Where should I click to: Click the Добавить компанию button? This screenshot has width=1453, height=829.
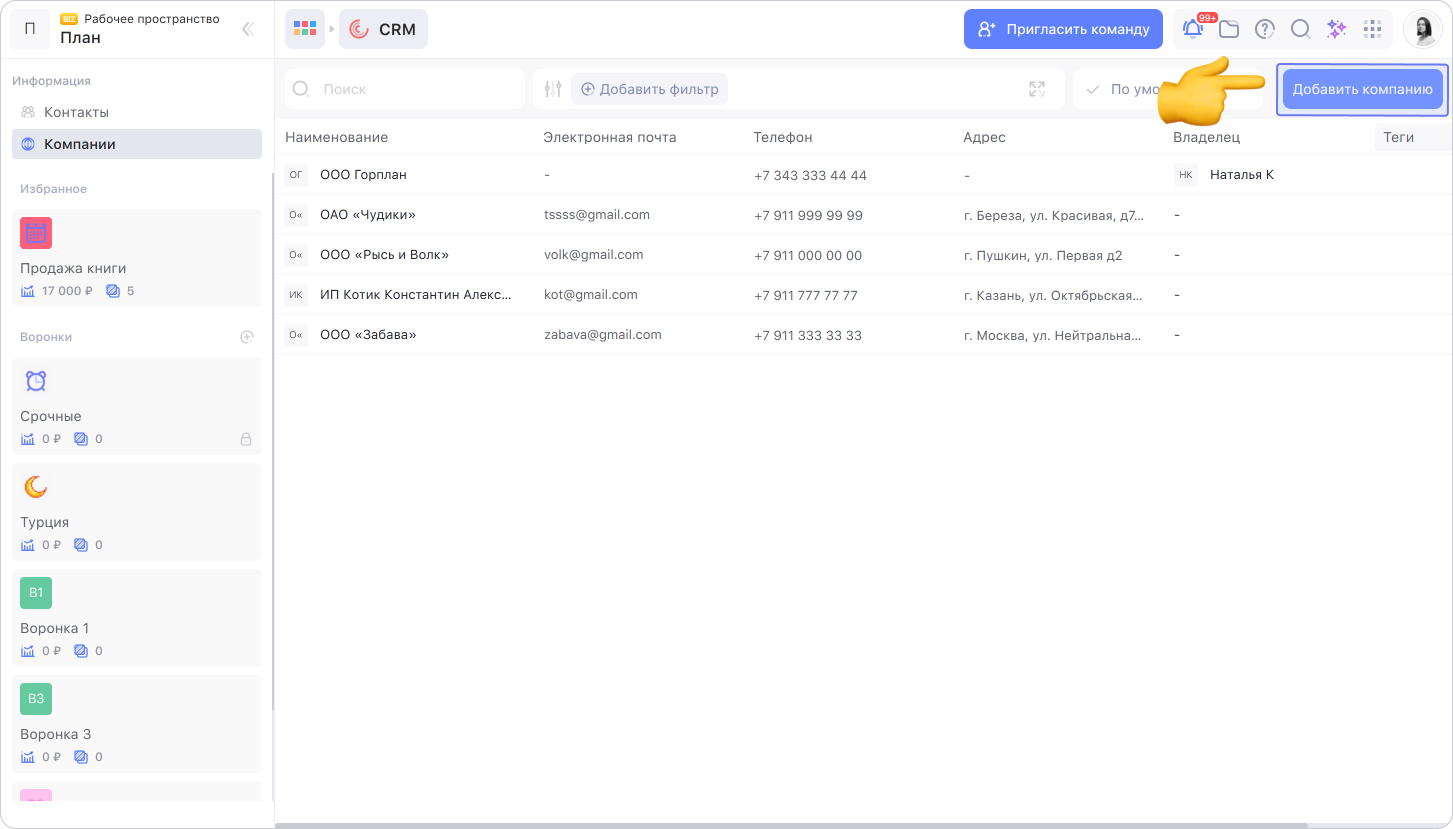point(1362,89)
